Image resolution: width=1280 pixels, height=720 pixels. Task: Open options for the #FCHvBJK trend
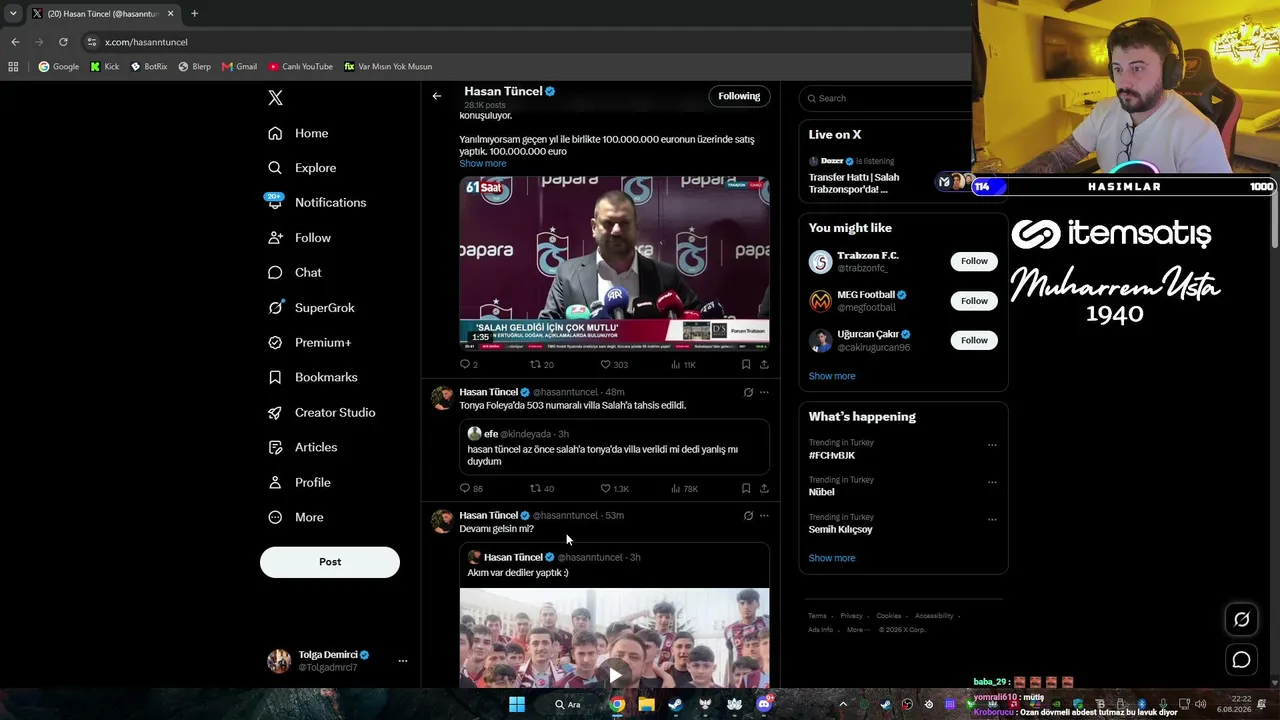coord(992,445)
